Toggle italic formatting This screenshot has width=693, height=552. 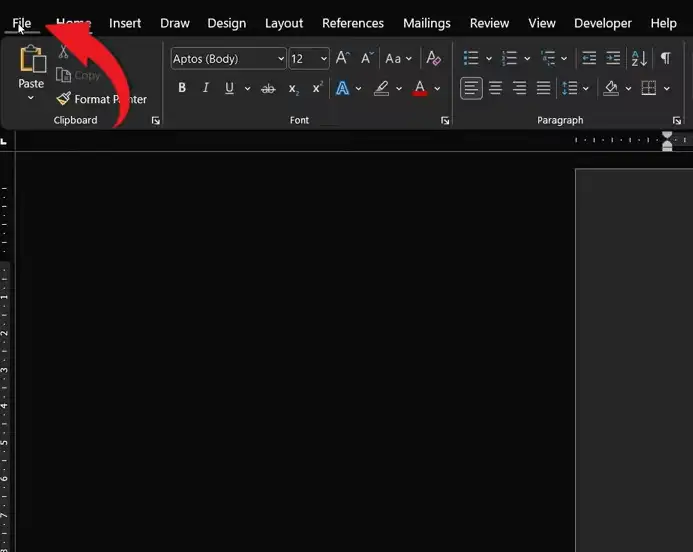click(206, 88)
